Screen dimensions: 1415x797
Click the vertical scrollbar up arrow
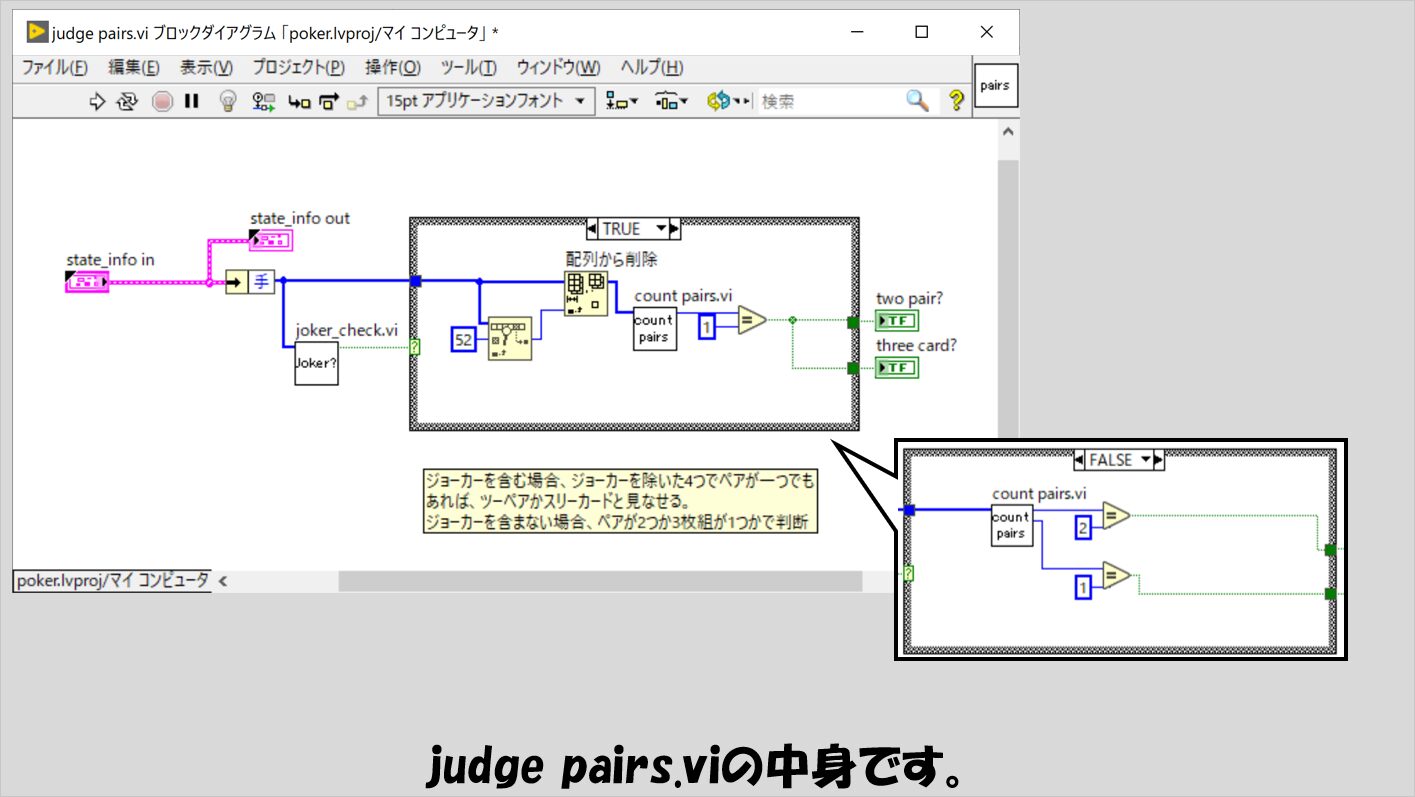point(1008,131)
